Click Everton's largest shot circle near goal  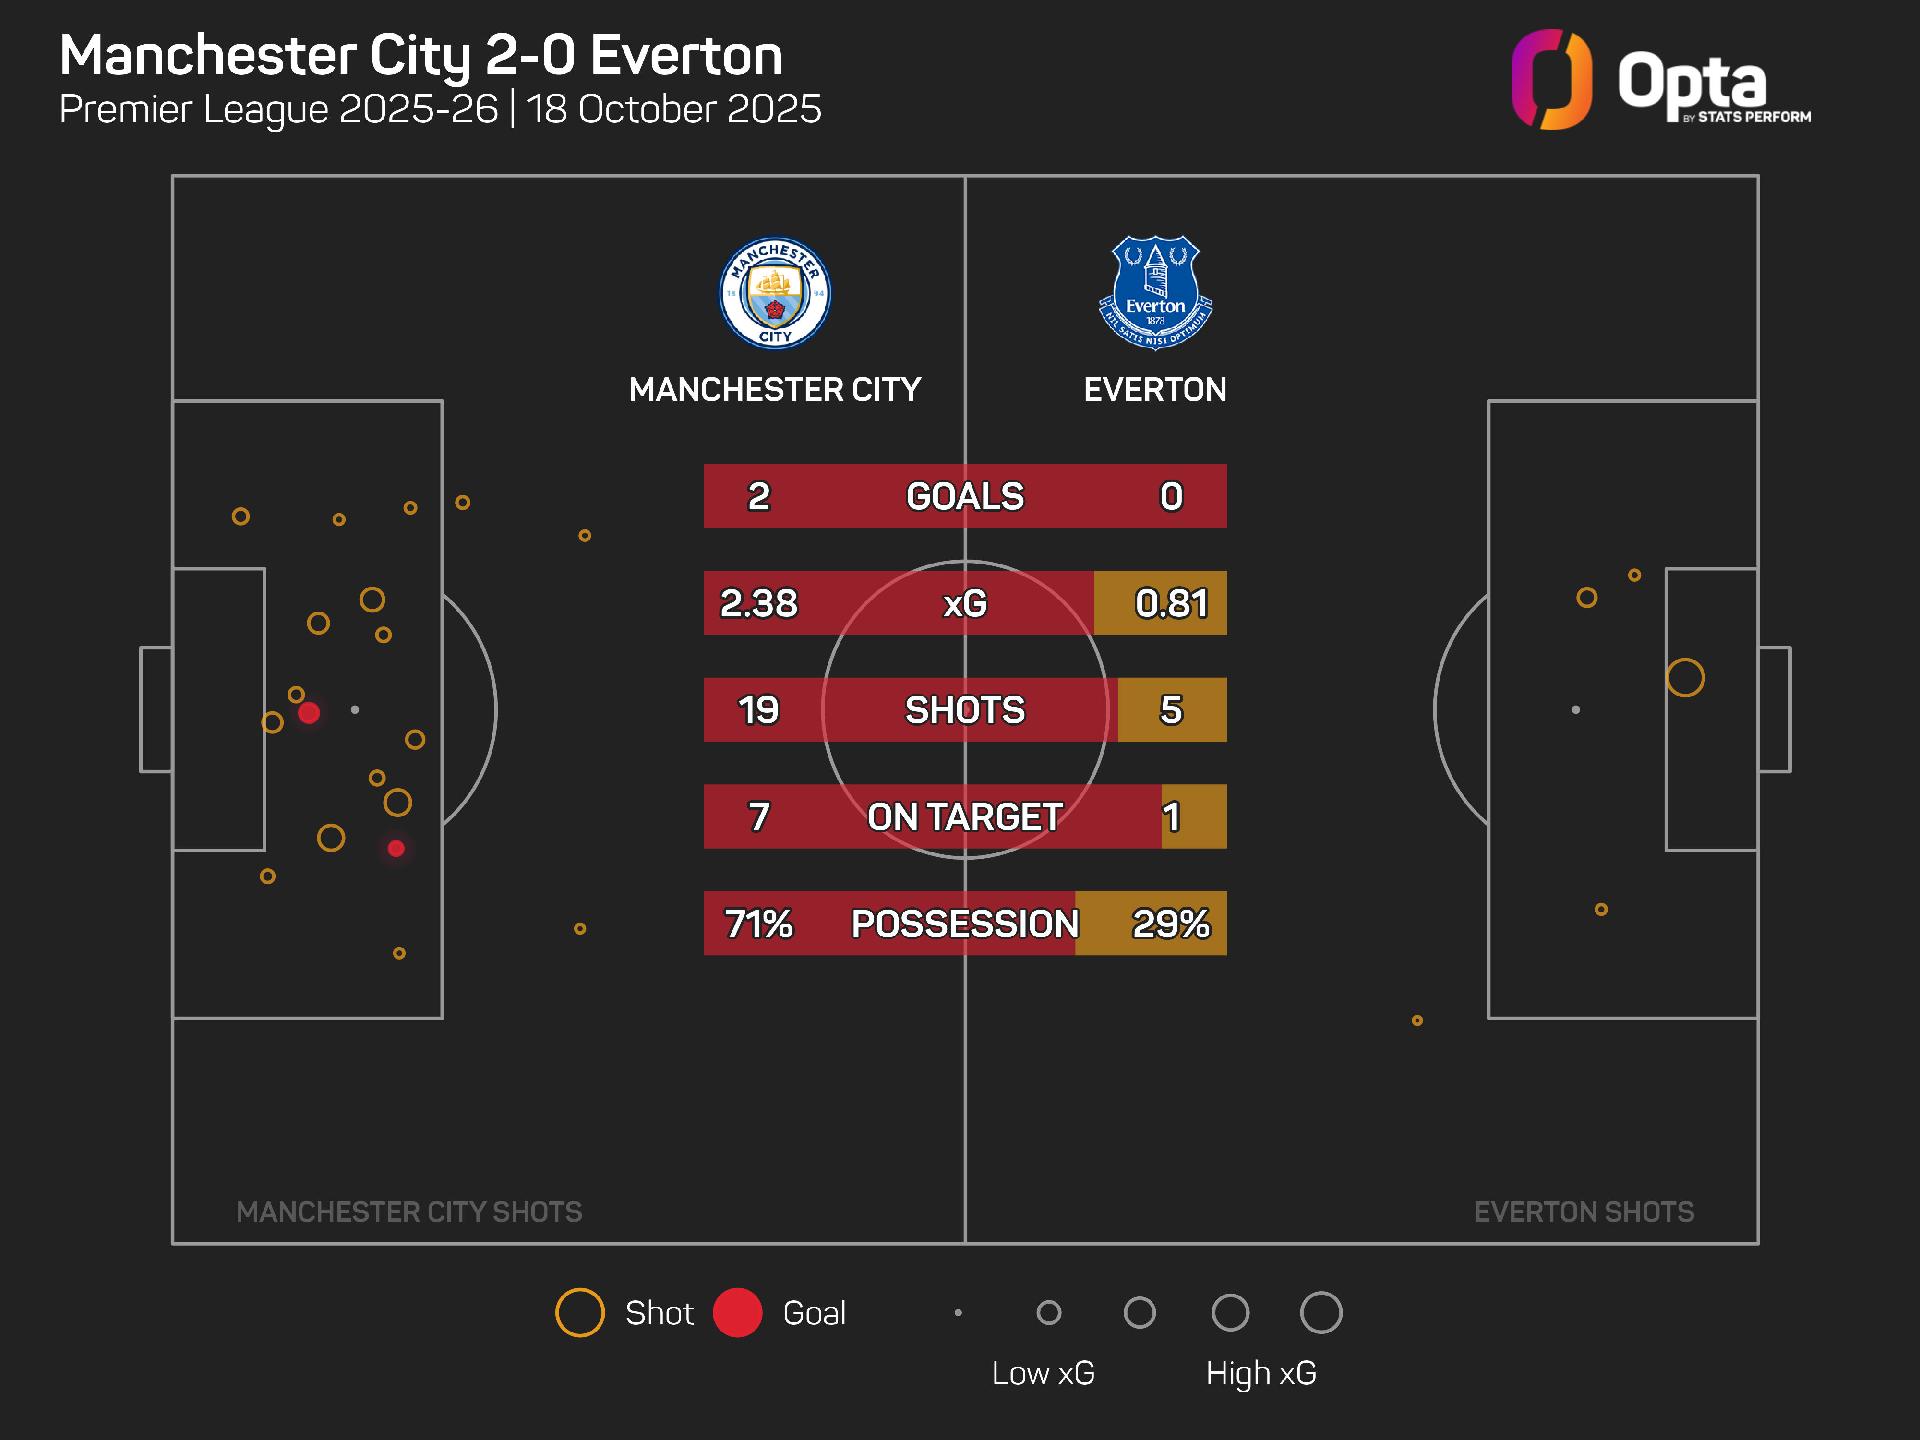click(1685, 678)
